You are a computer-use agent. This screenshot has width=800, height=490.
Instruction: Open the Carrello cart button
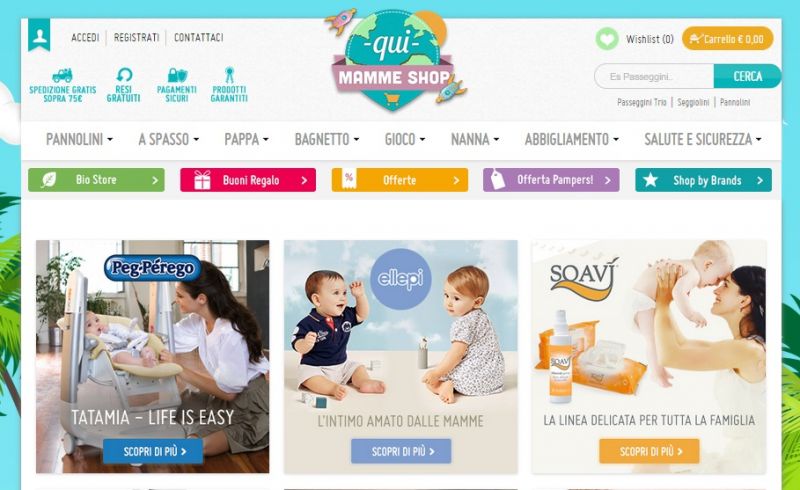point(728,39)
